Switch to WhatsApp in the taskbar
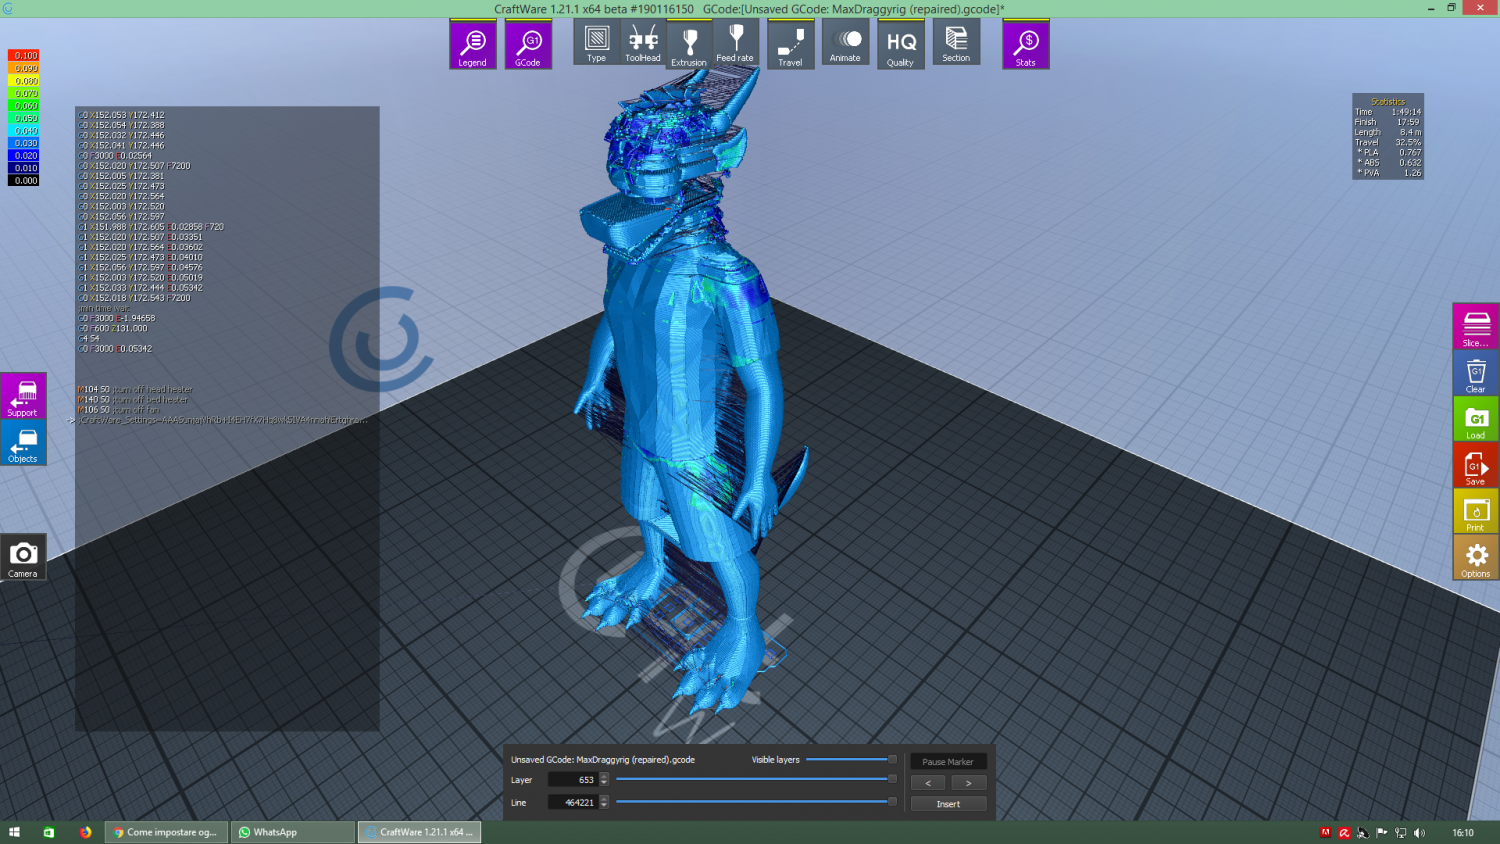Image resolution: width=1500 pixels, height=844 pixels. pyautogui.click(x=292, y=832)
